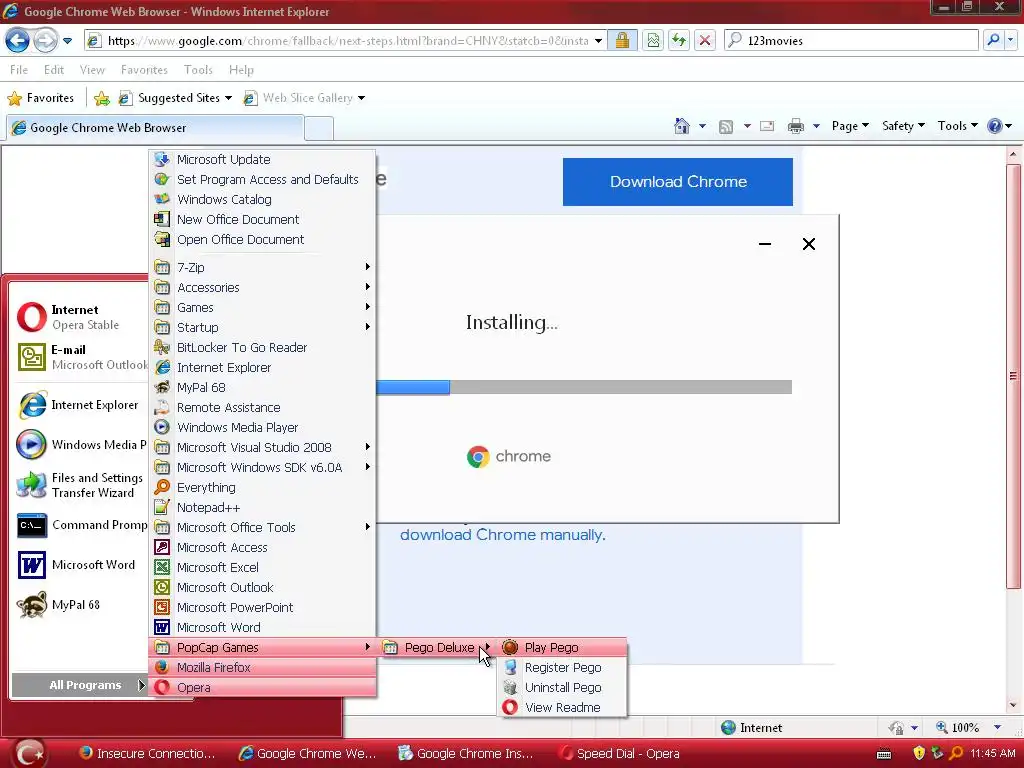1024x768 pixels.
Task: Open the Help menu
Action: (x=241, y=70)
